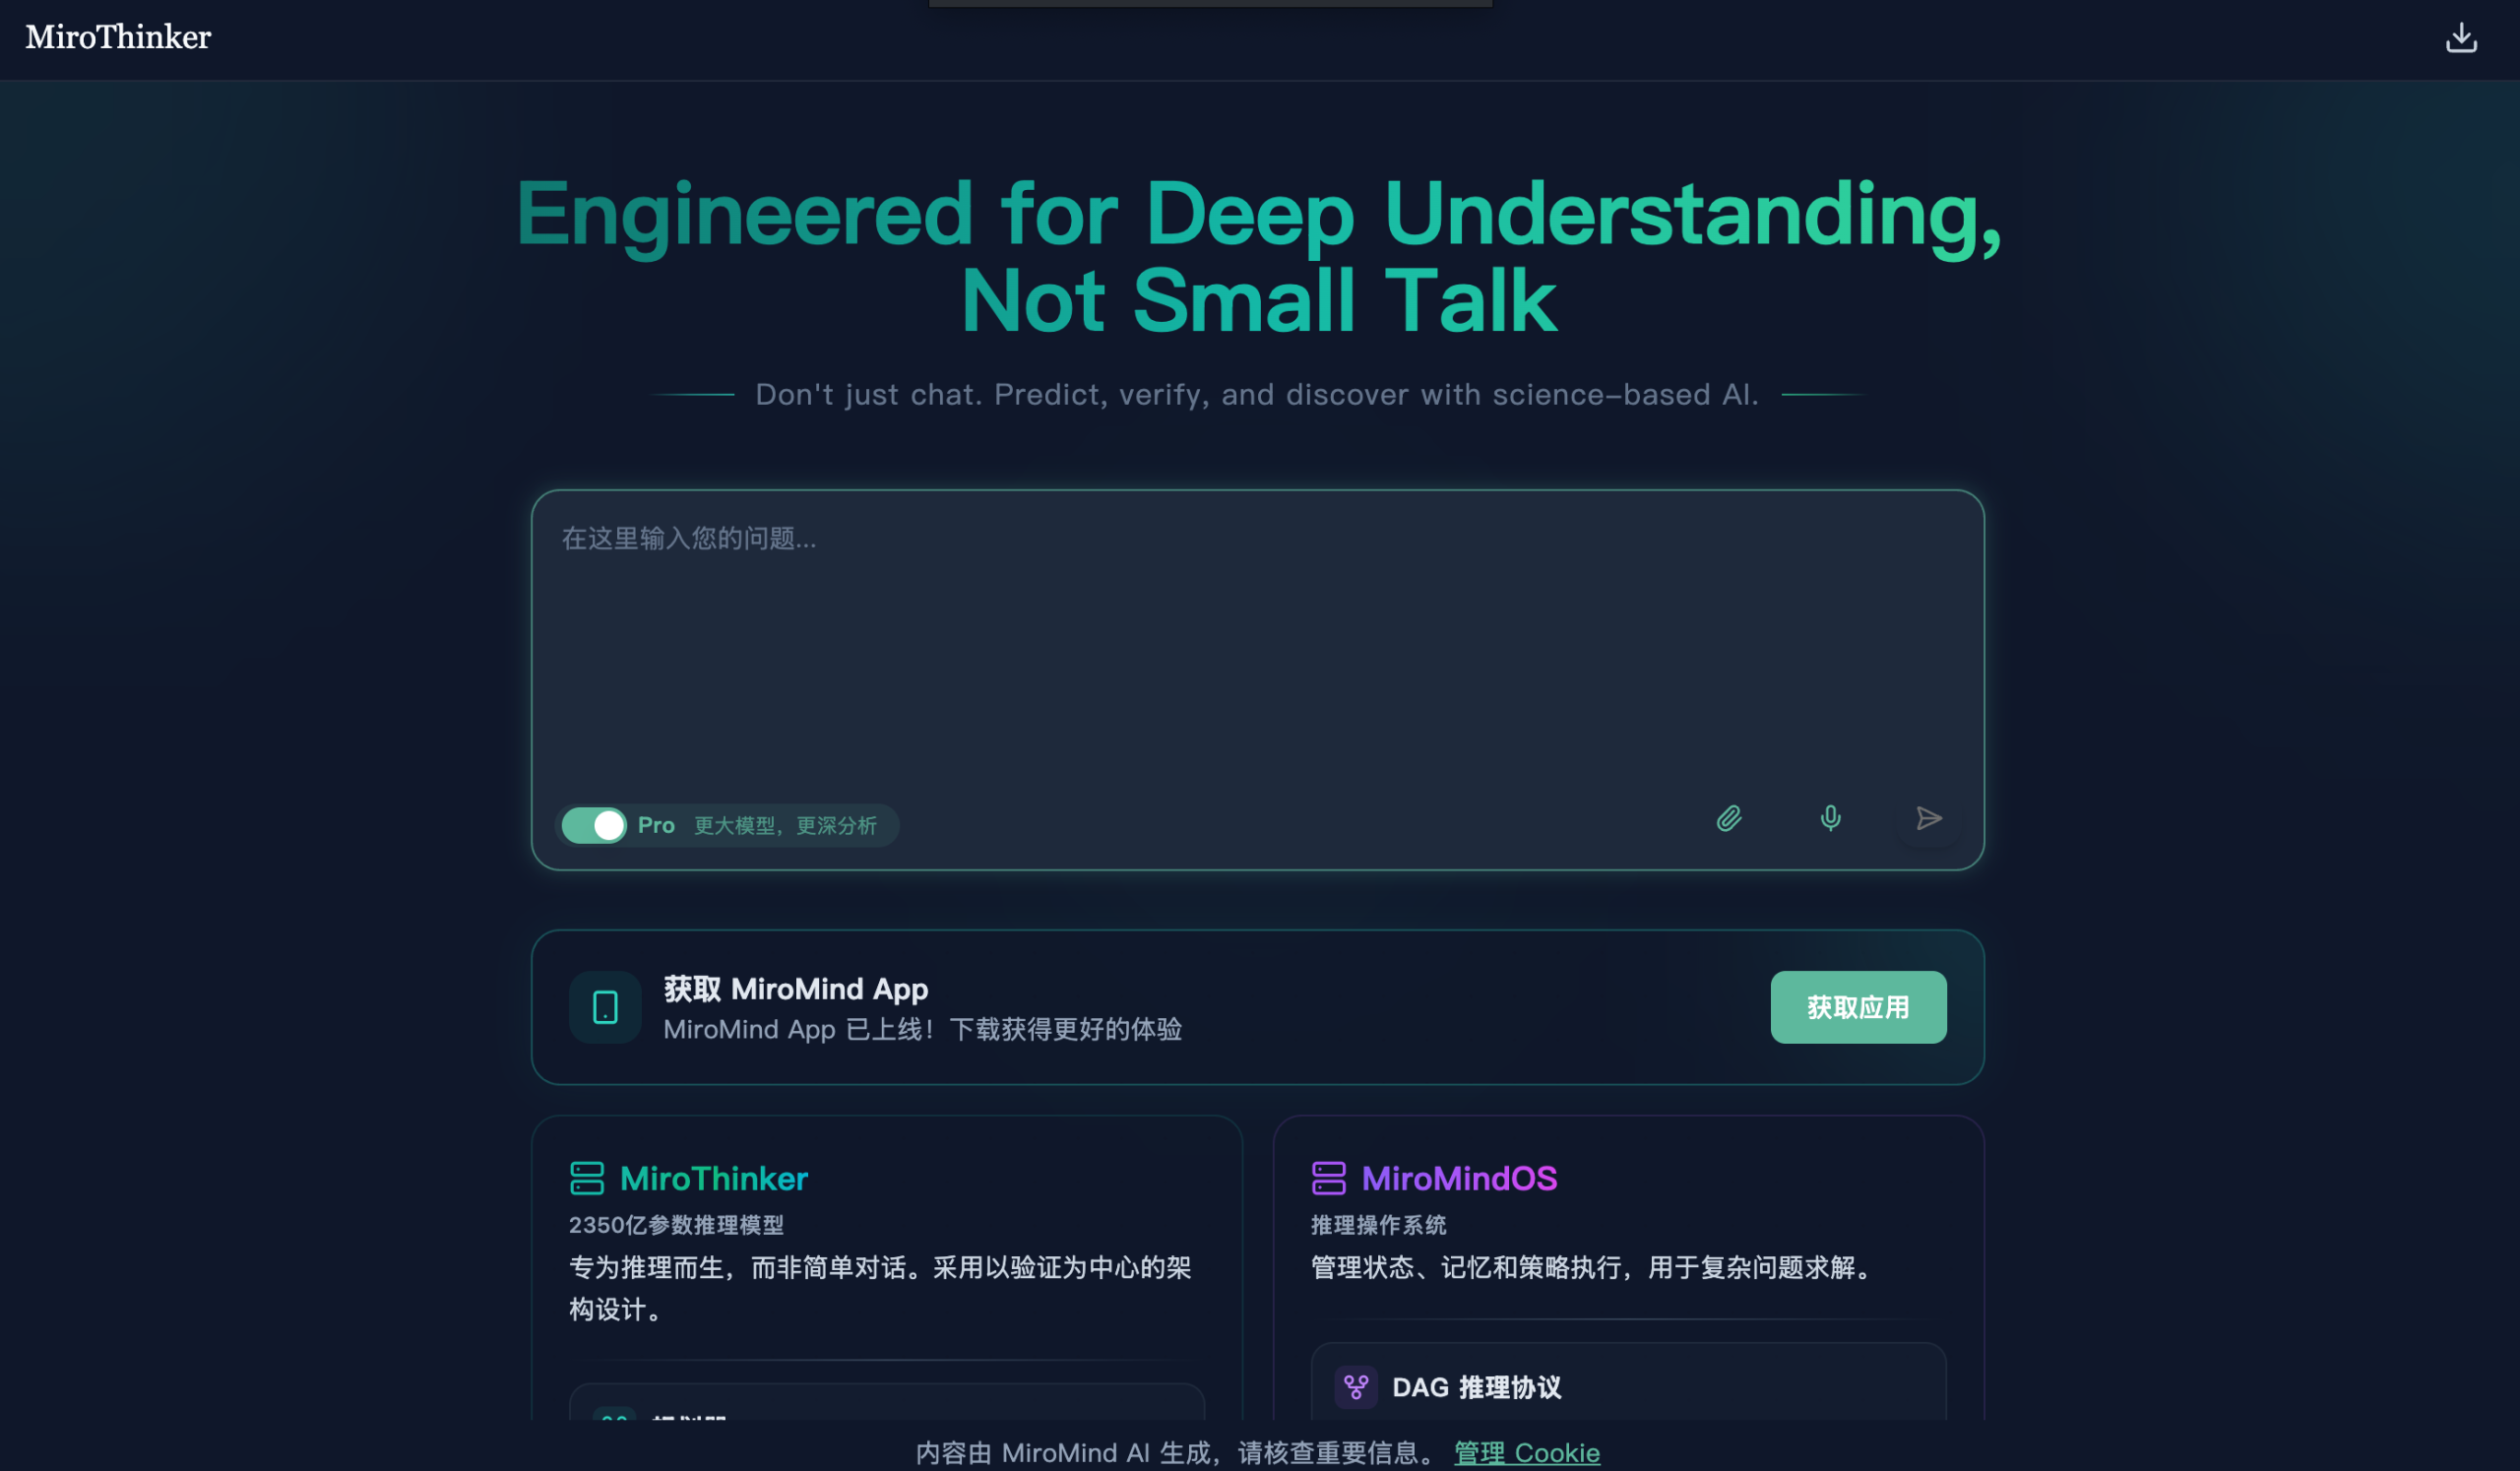Click the DAG node icon in 推理协议 section

(x=1356, y=1387)
